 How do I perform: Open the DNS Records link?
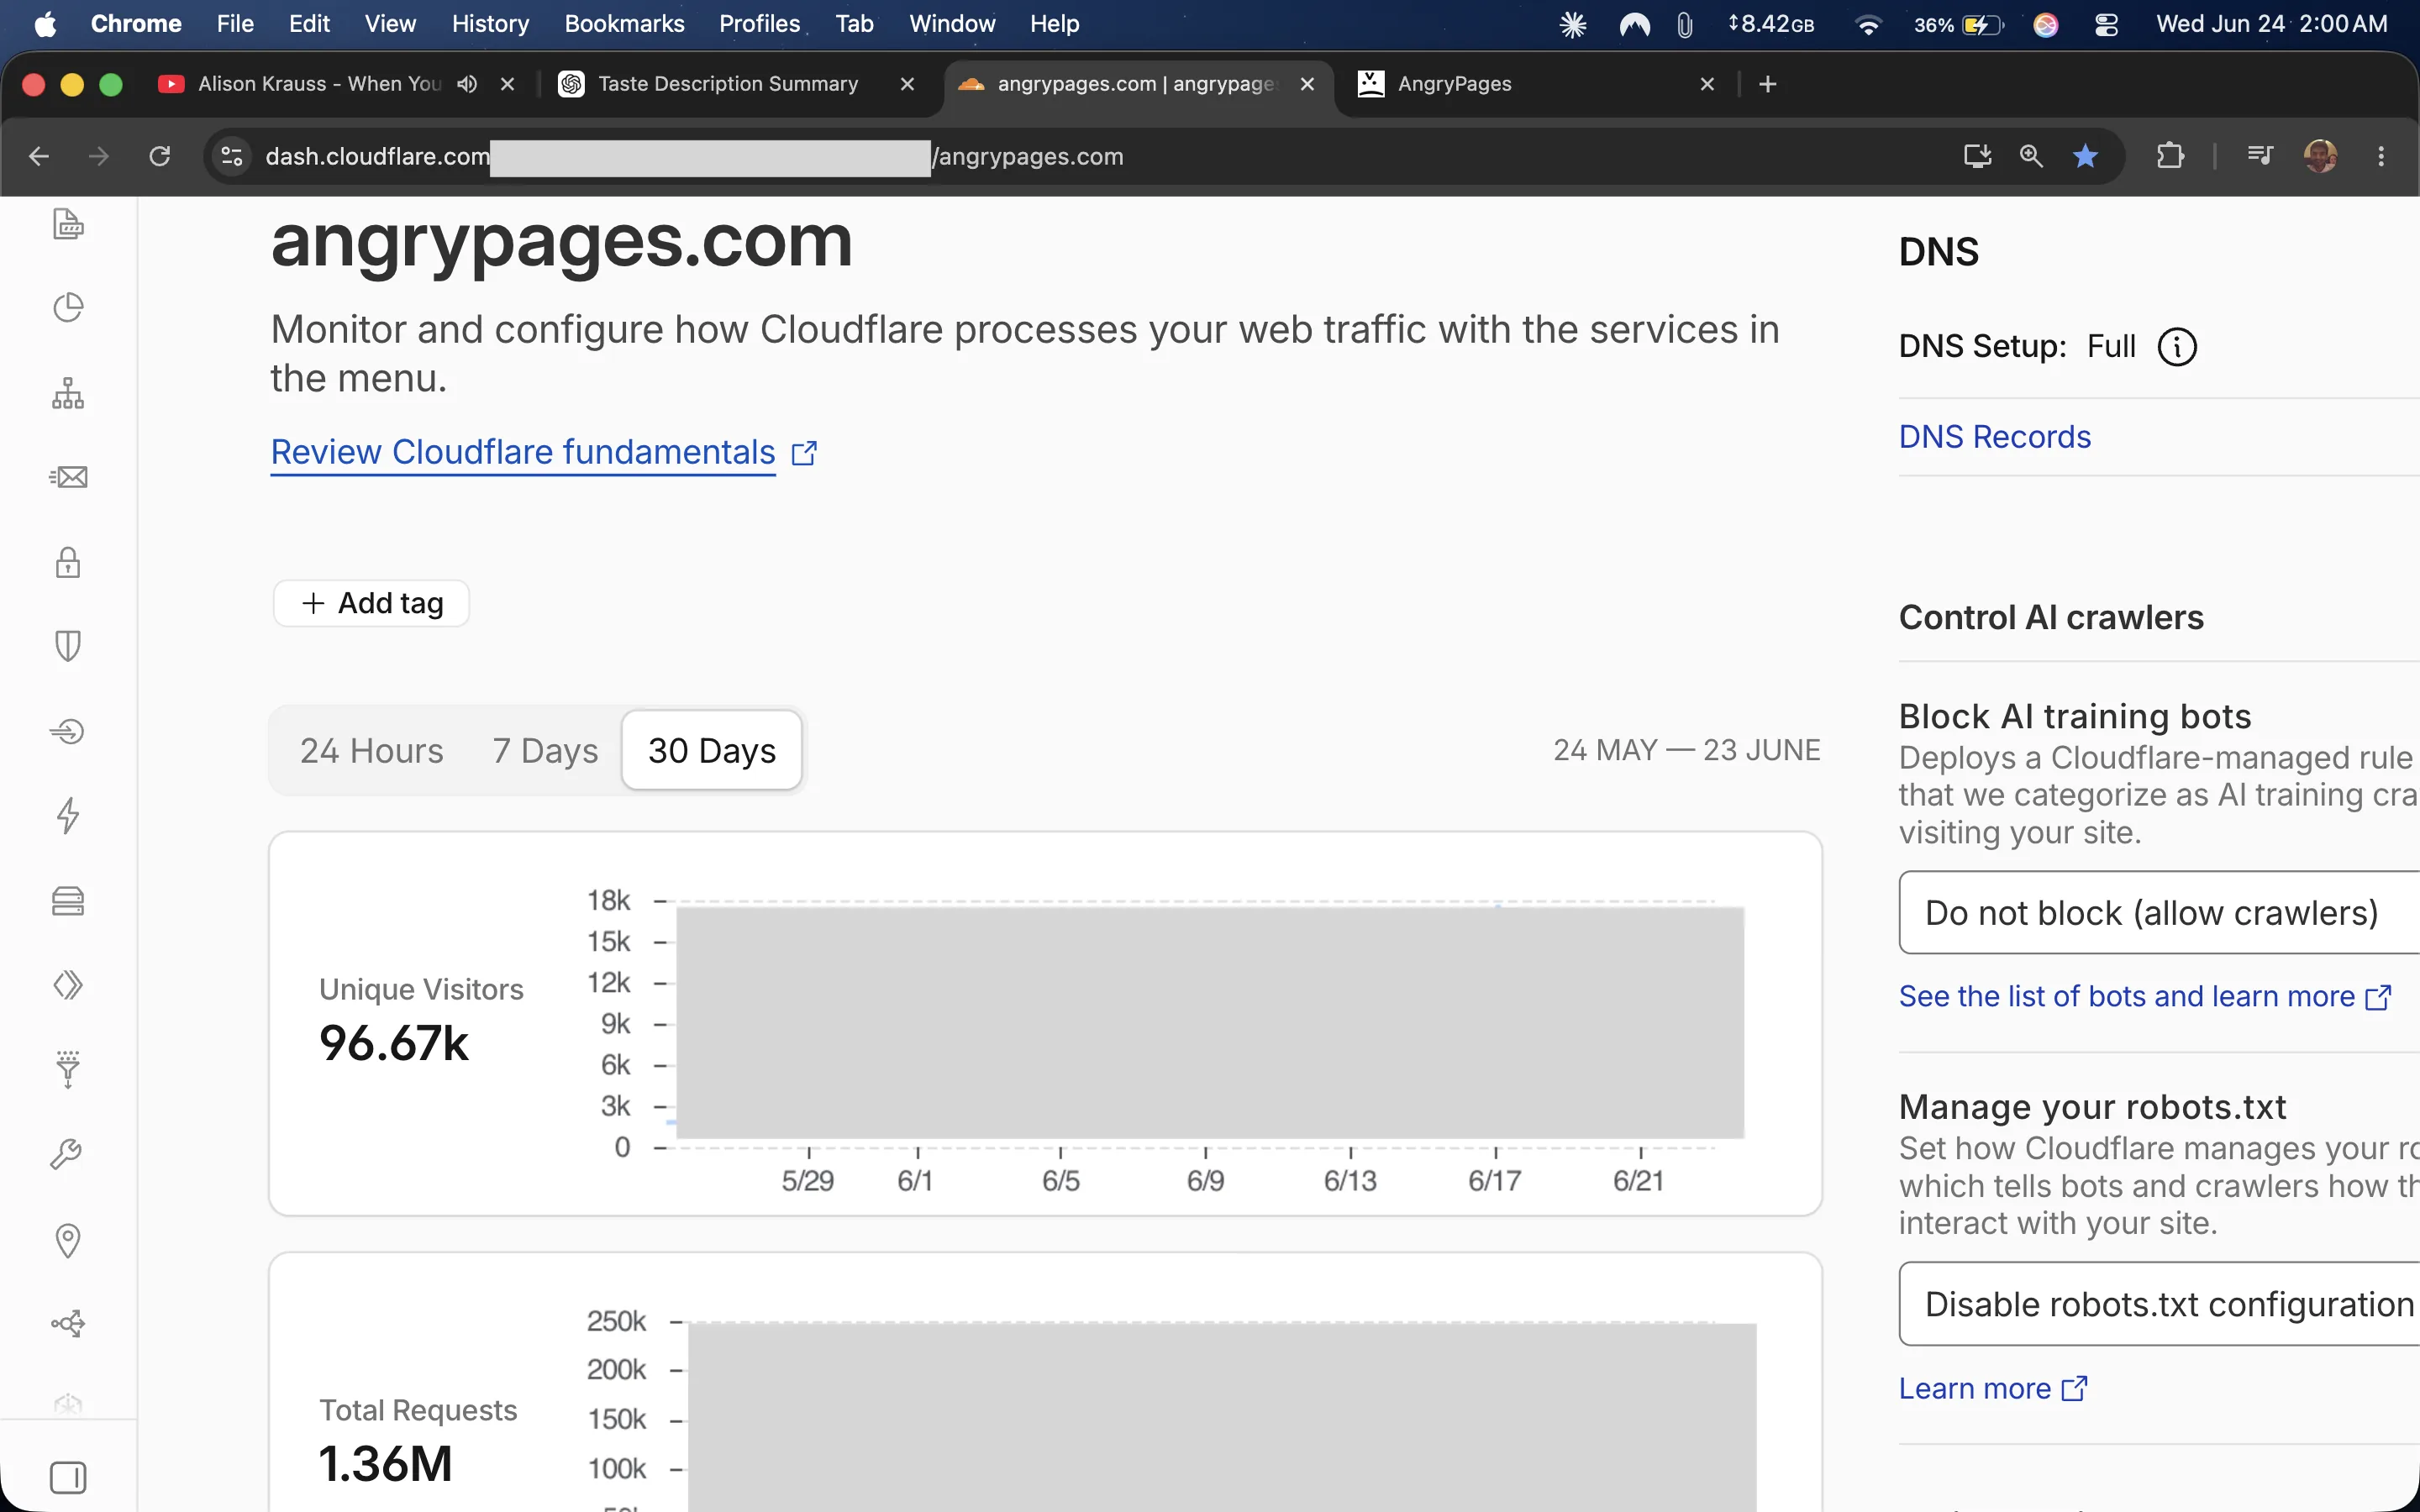tap(1994, 437)
